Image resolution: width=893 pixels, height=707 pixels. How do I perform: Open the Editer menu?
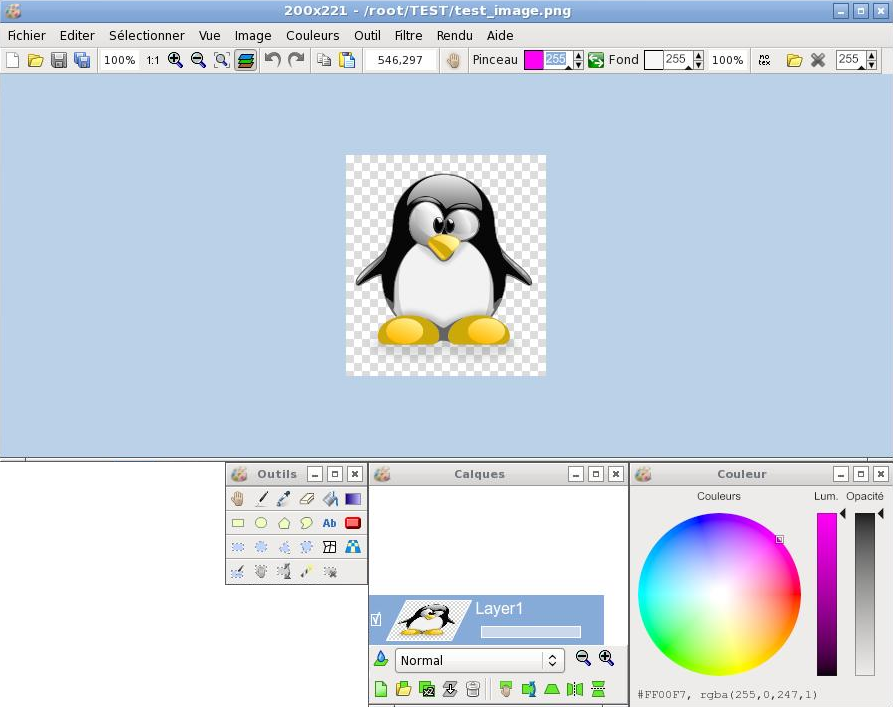77,35
